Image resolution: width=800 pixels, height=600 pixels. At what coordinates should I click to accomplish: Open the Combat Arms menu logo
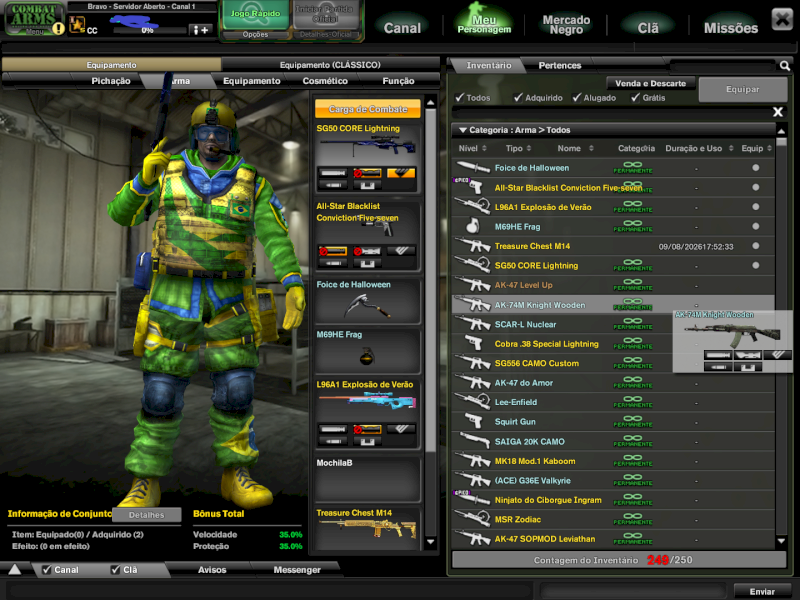click(x=34, y=18)
